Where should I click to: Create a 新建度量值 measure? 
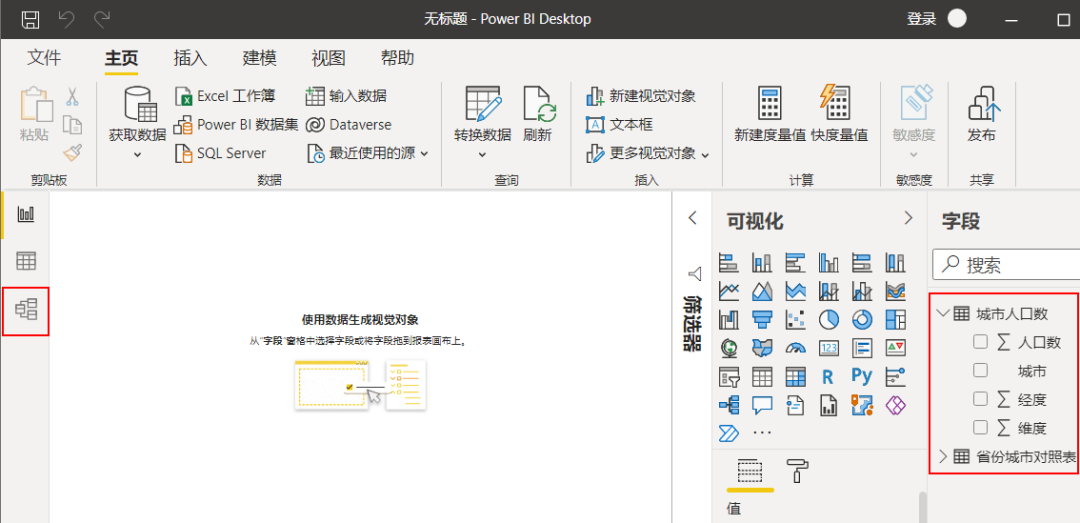(x=771, y=115)
